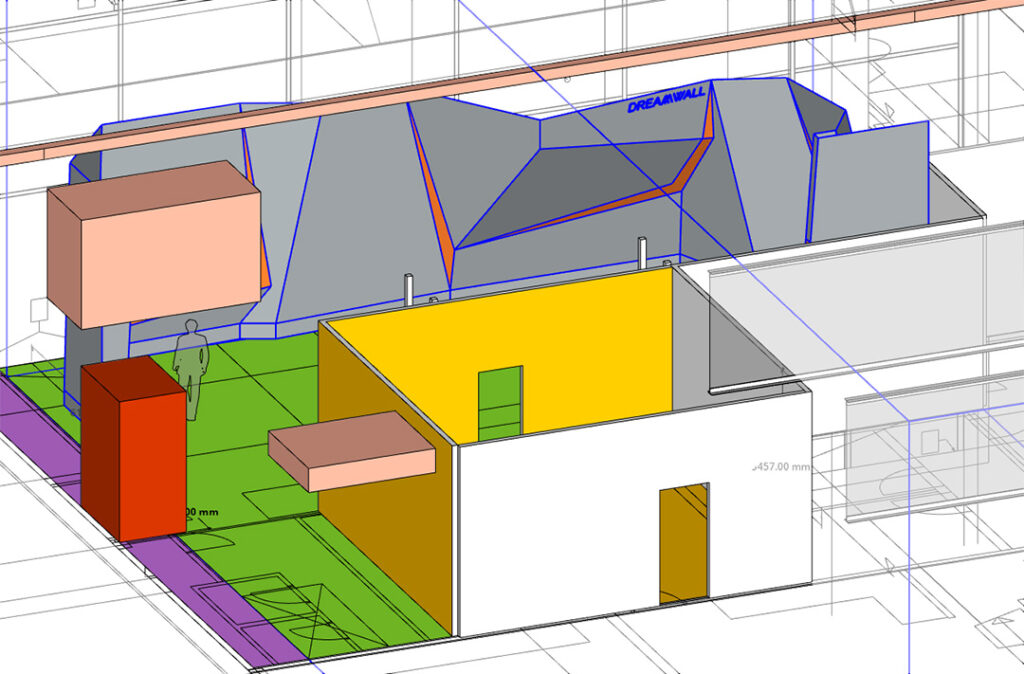
Task: Select the tall red box object
Action: tap(134, 448)
